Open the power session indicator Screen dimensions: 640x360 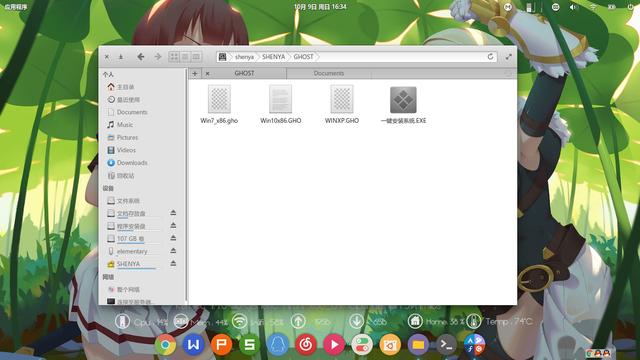(x=631, y=7)
